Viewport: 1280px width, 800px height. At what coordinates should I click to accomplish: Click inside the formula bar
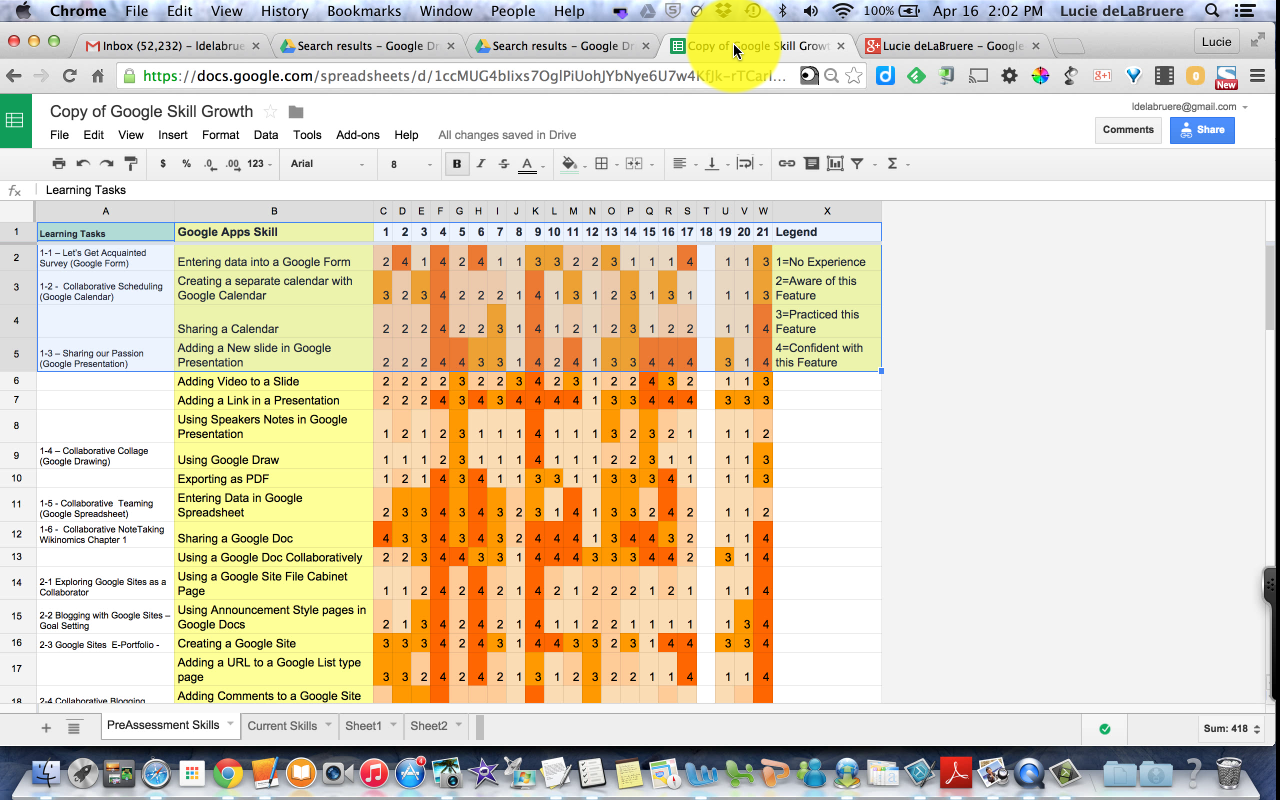pos(300,189)
